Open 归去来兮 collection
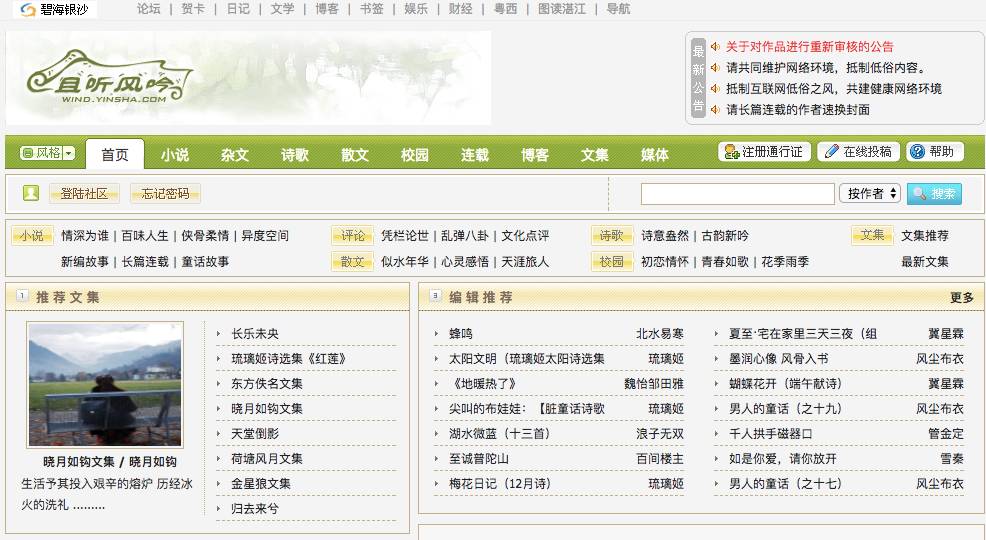 point(255,509)
